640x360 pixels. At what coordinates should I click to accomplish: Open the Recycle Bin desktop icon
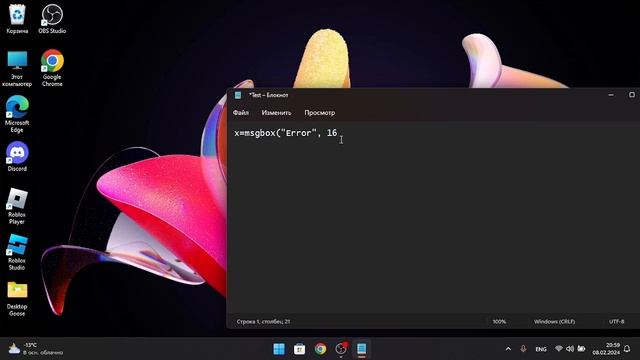click(17, 18)
